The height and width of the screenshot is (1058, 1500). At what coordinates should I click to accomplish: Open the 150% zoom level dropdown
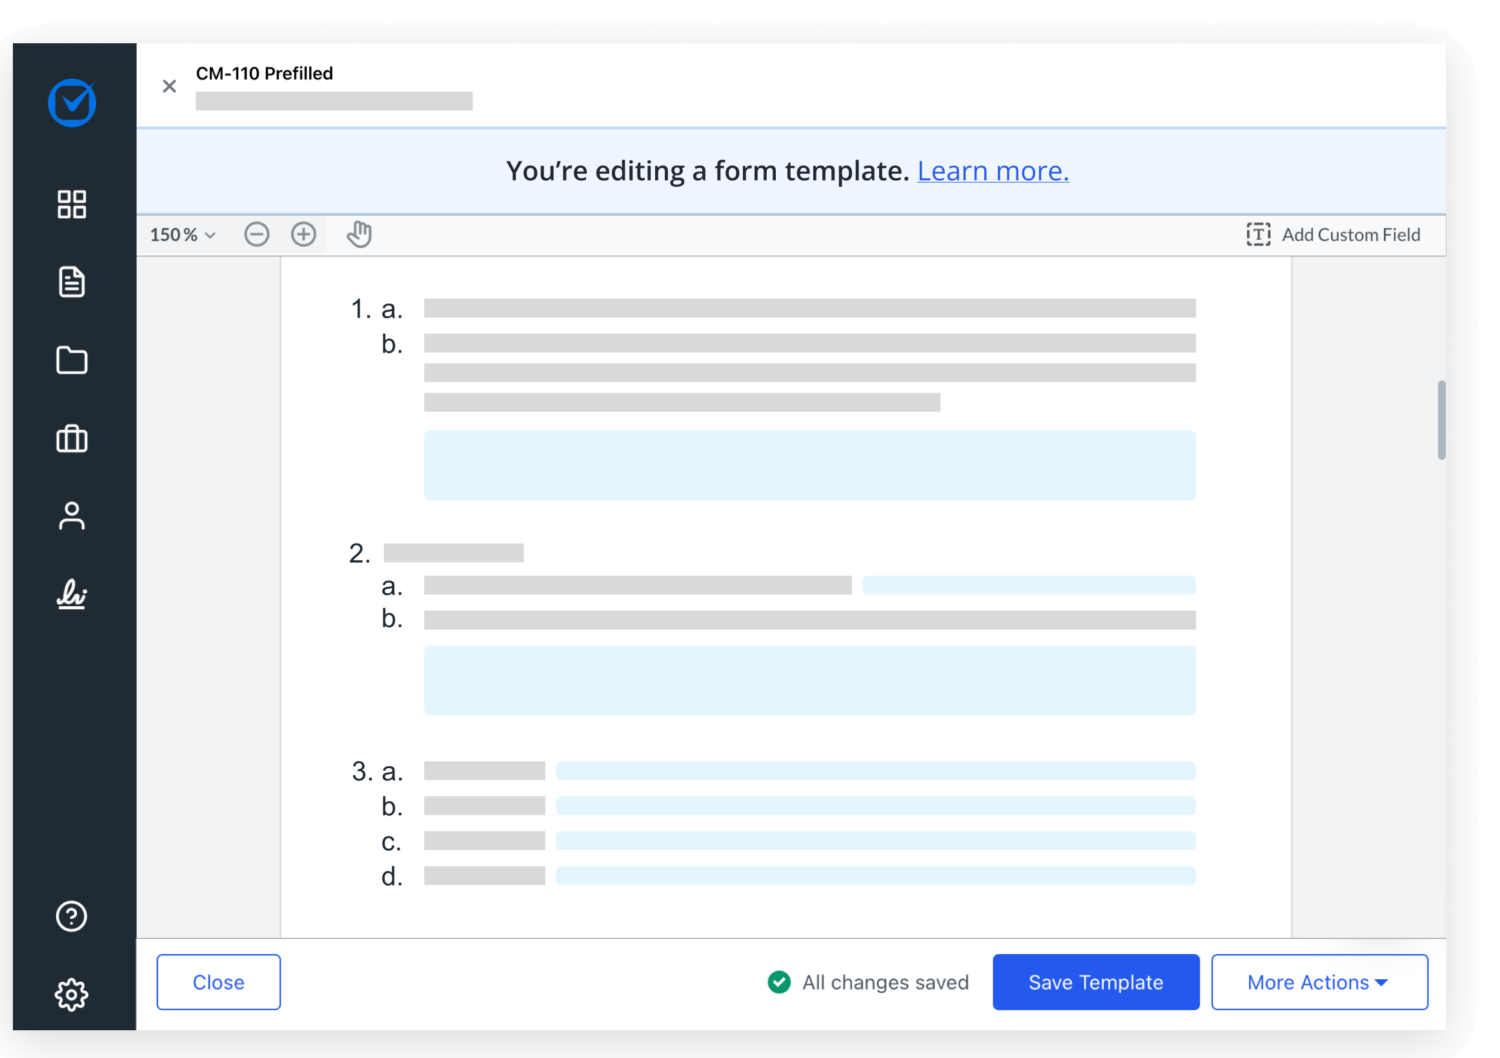181,234
